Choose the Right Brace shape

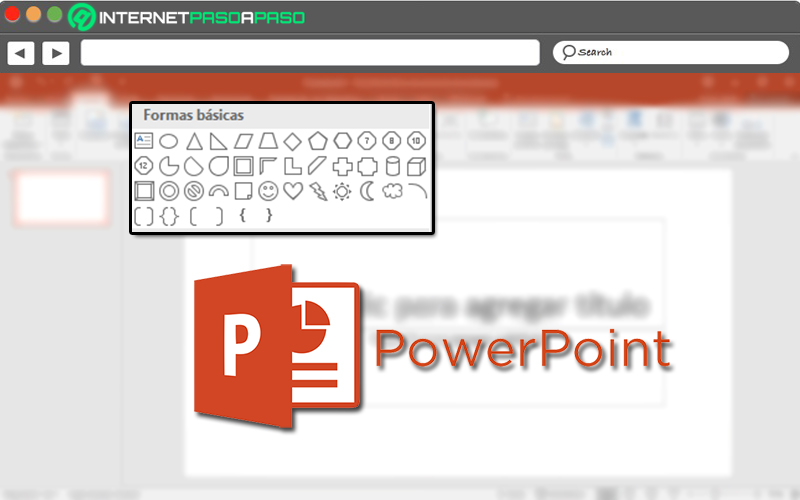[269, 215]
